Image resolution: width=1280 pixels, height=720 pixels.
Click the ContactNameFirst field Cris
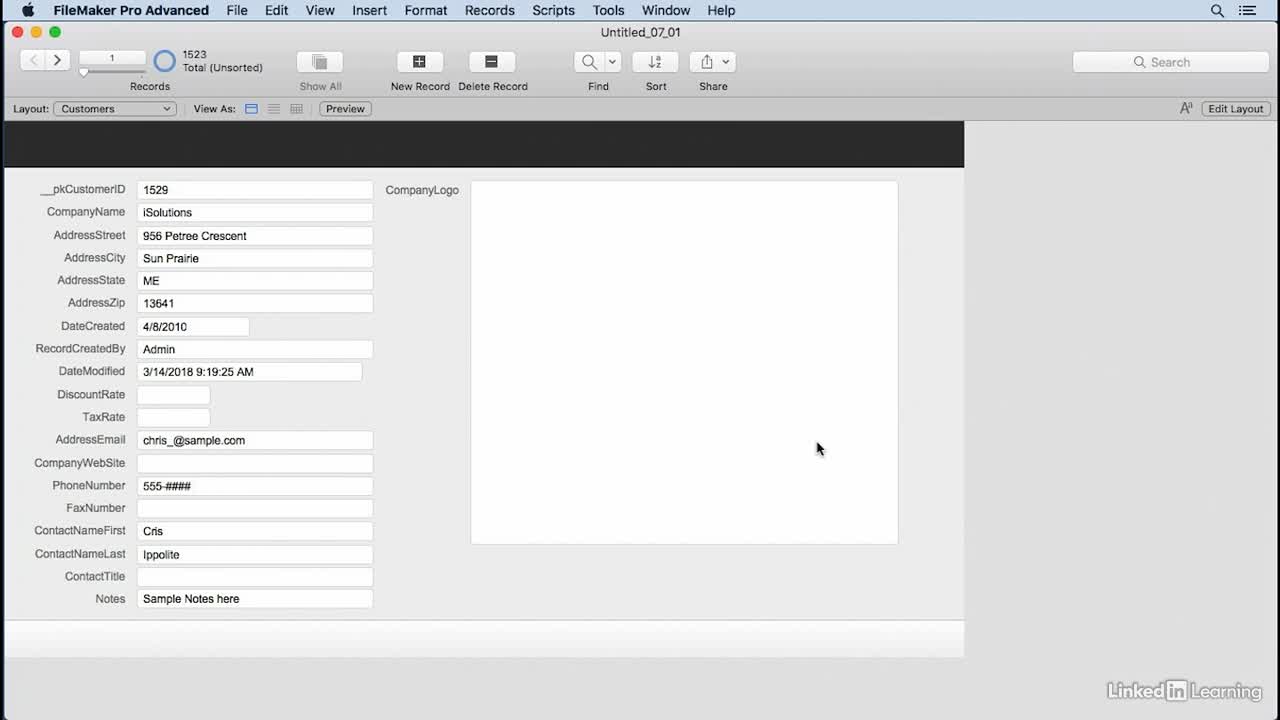(x=255, y=531)
